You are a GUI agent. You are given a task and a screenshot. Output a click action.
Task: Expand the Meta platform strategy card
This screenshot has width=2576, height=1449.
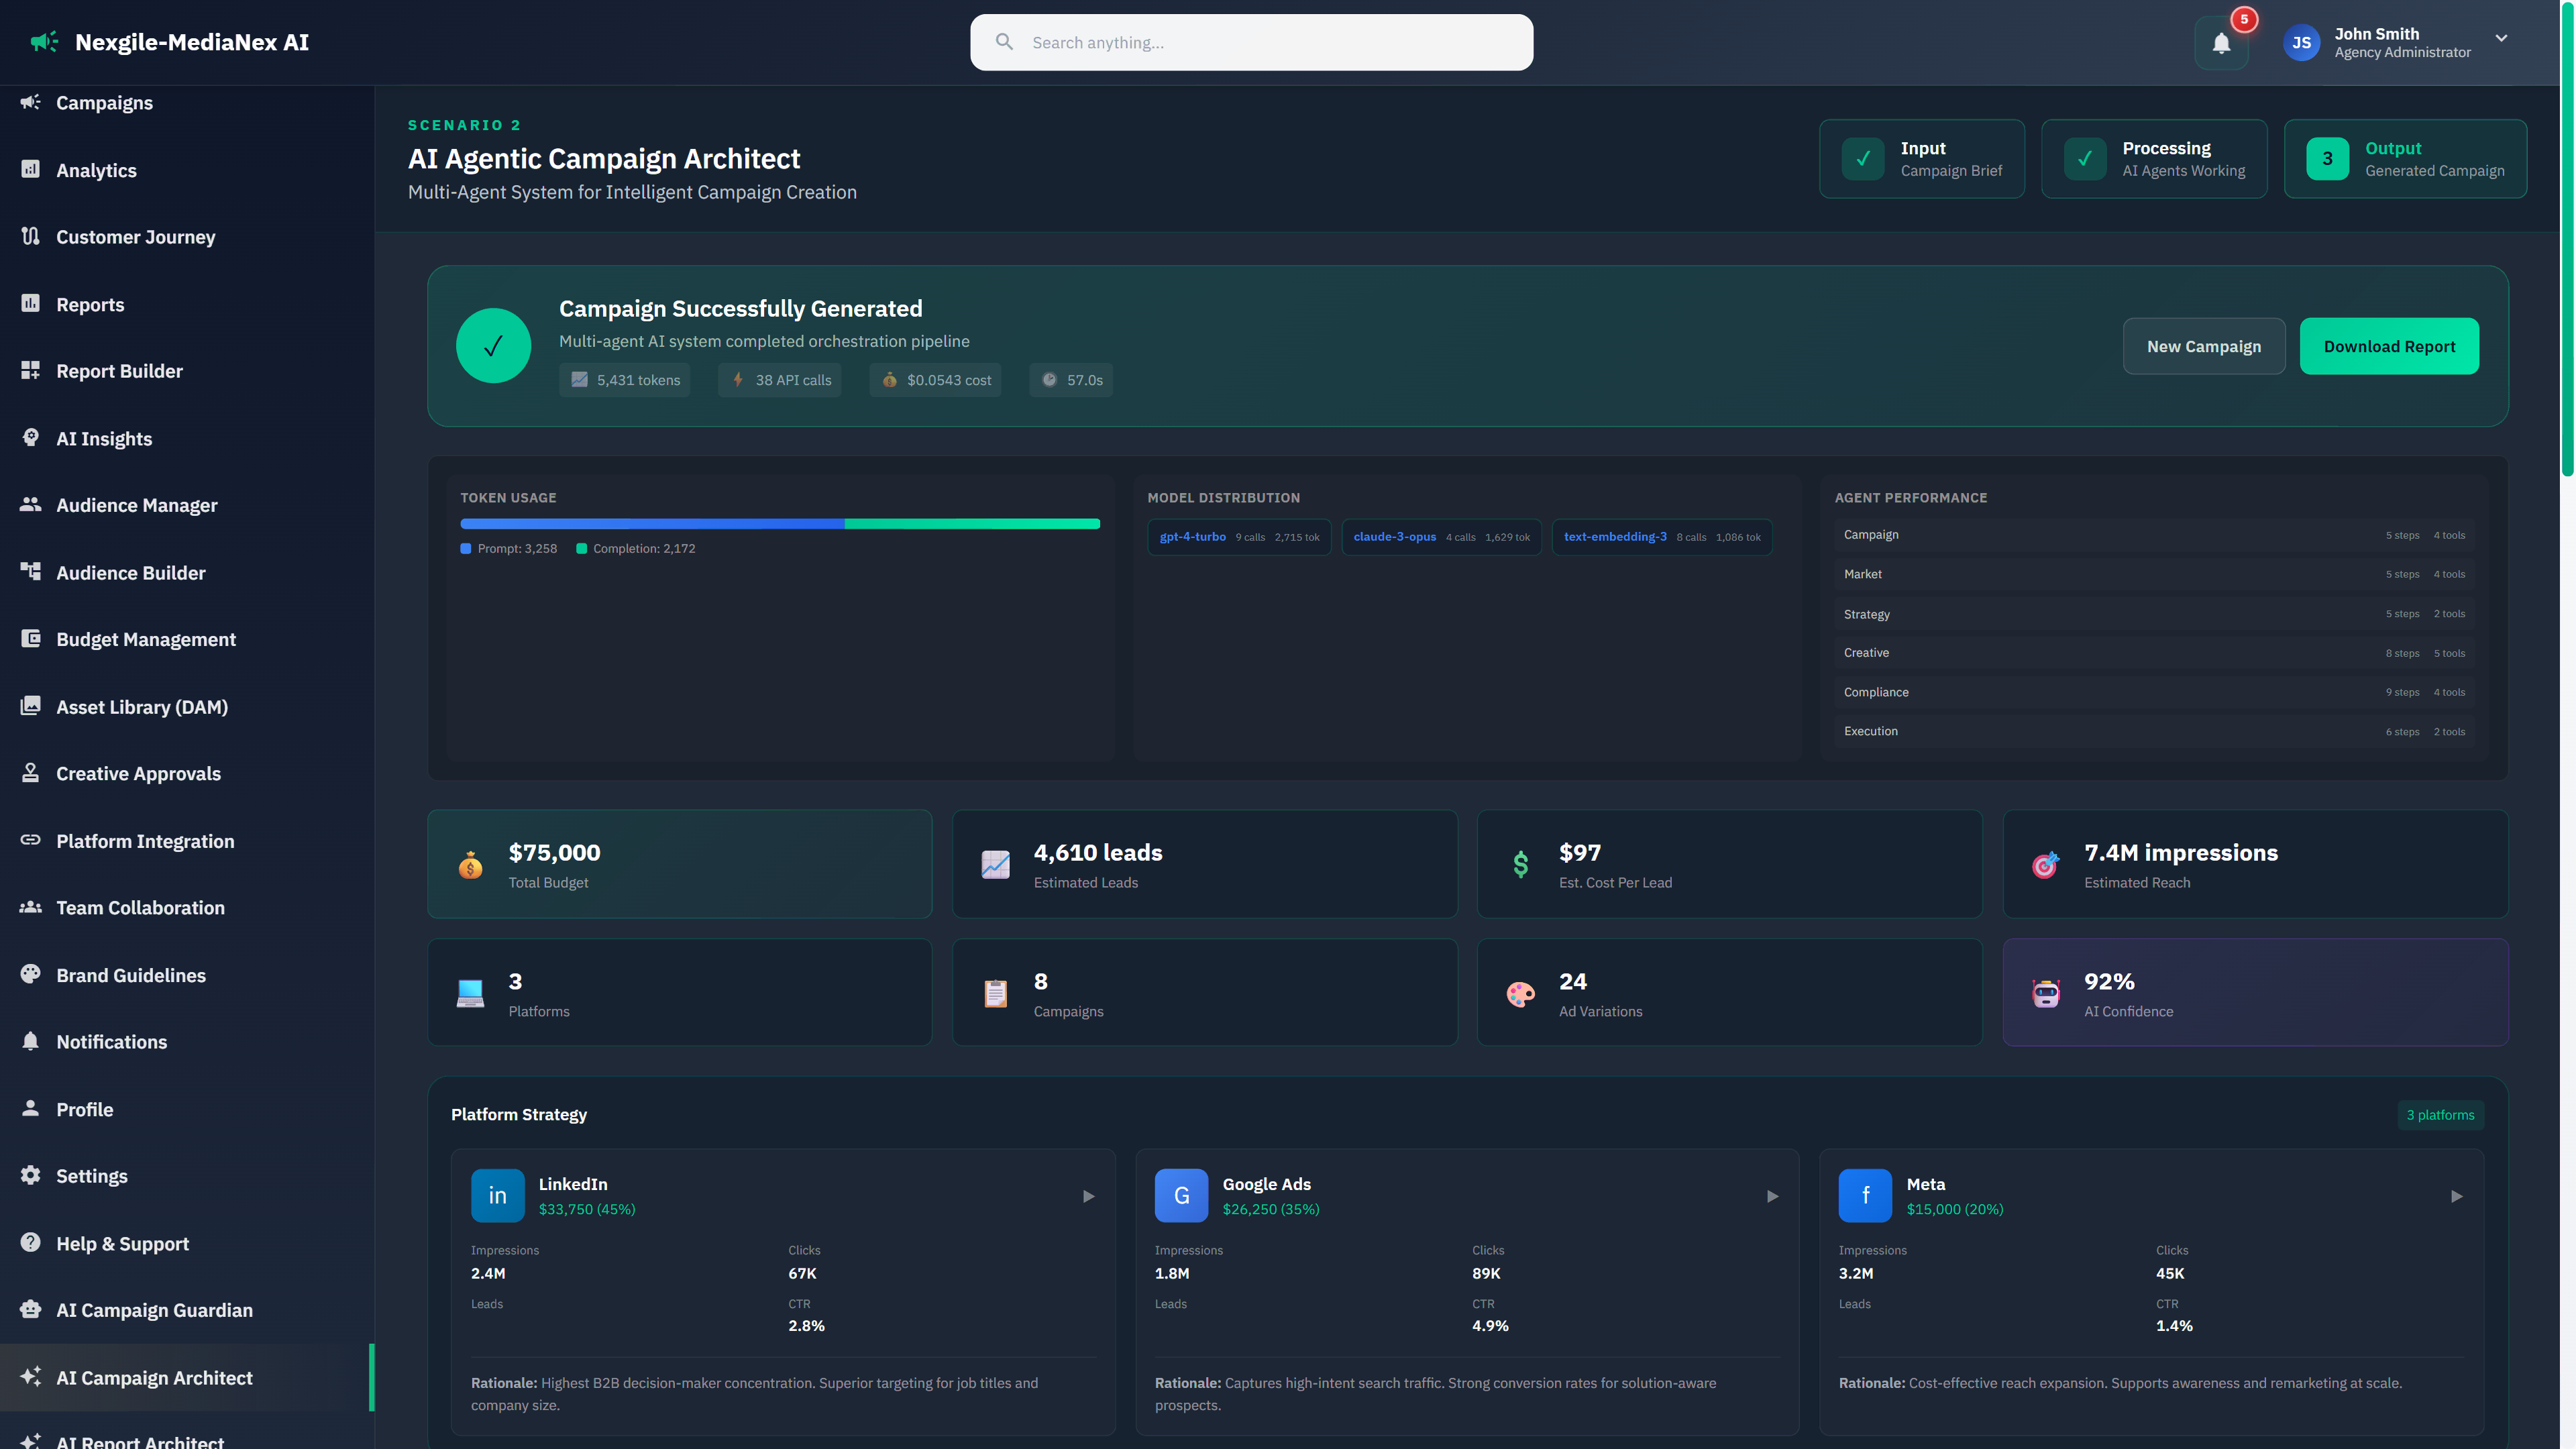pyautogui.click(x=2457, y=1195)
